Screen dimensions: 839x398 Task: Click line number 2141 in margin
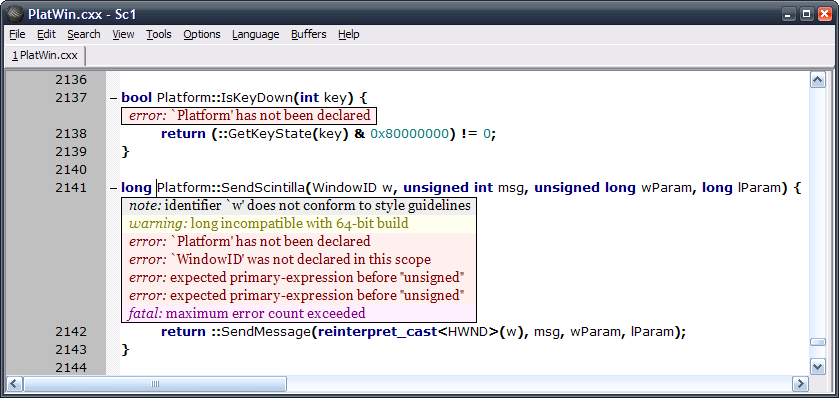coord(71,188)
